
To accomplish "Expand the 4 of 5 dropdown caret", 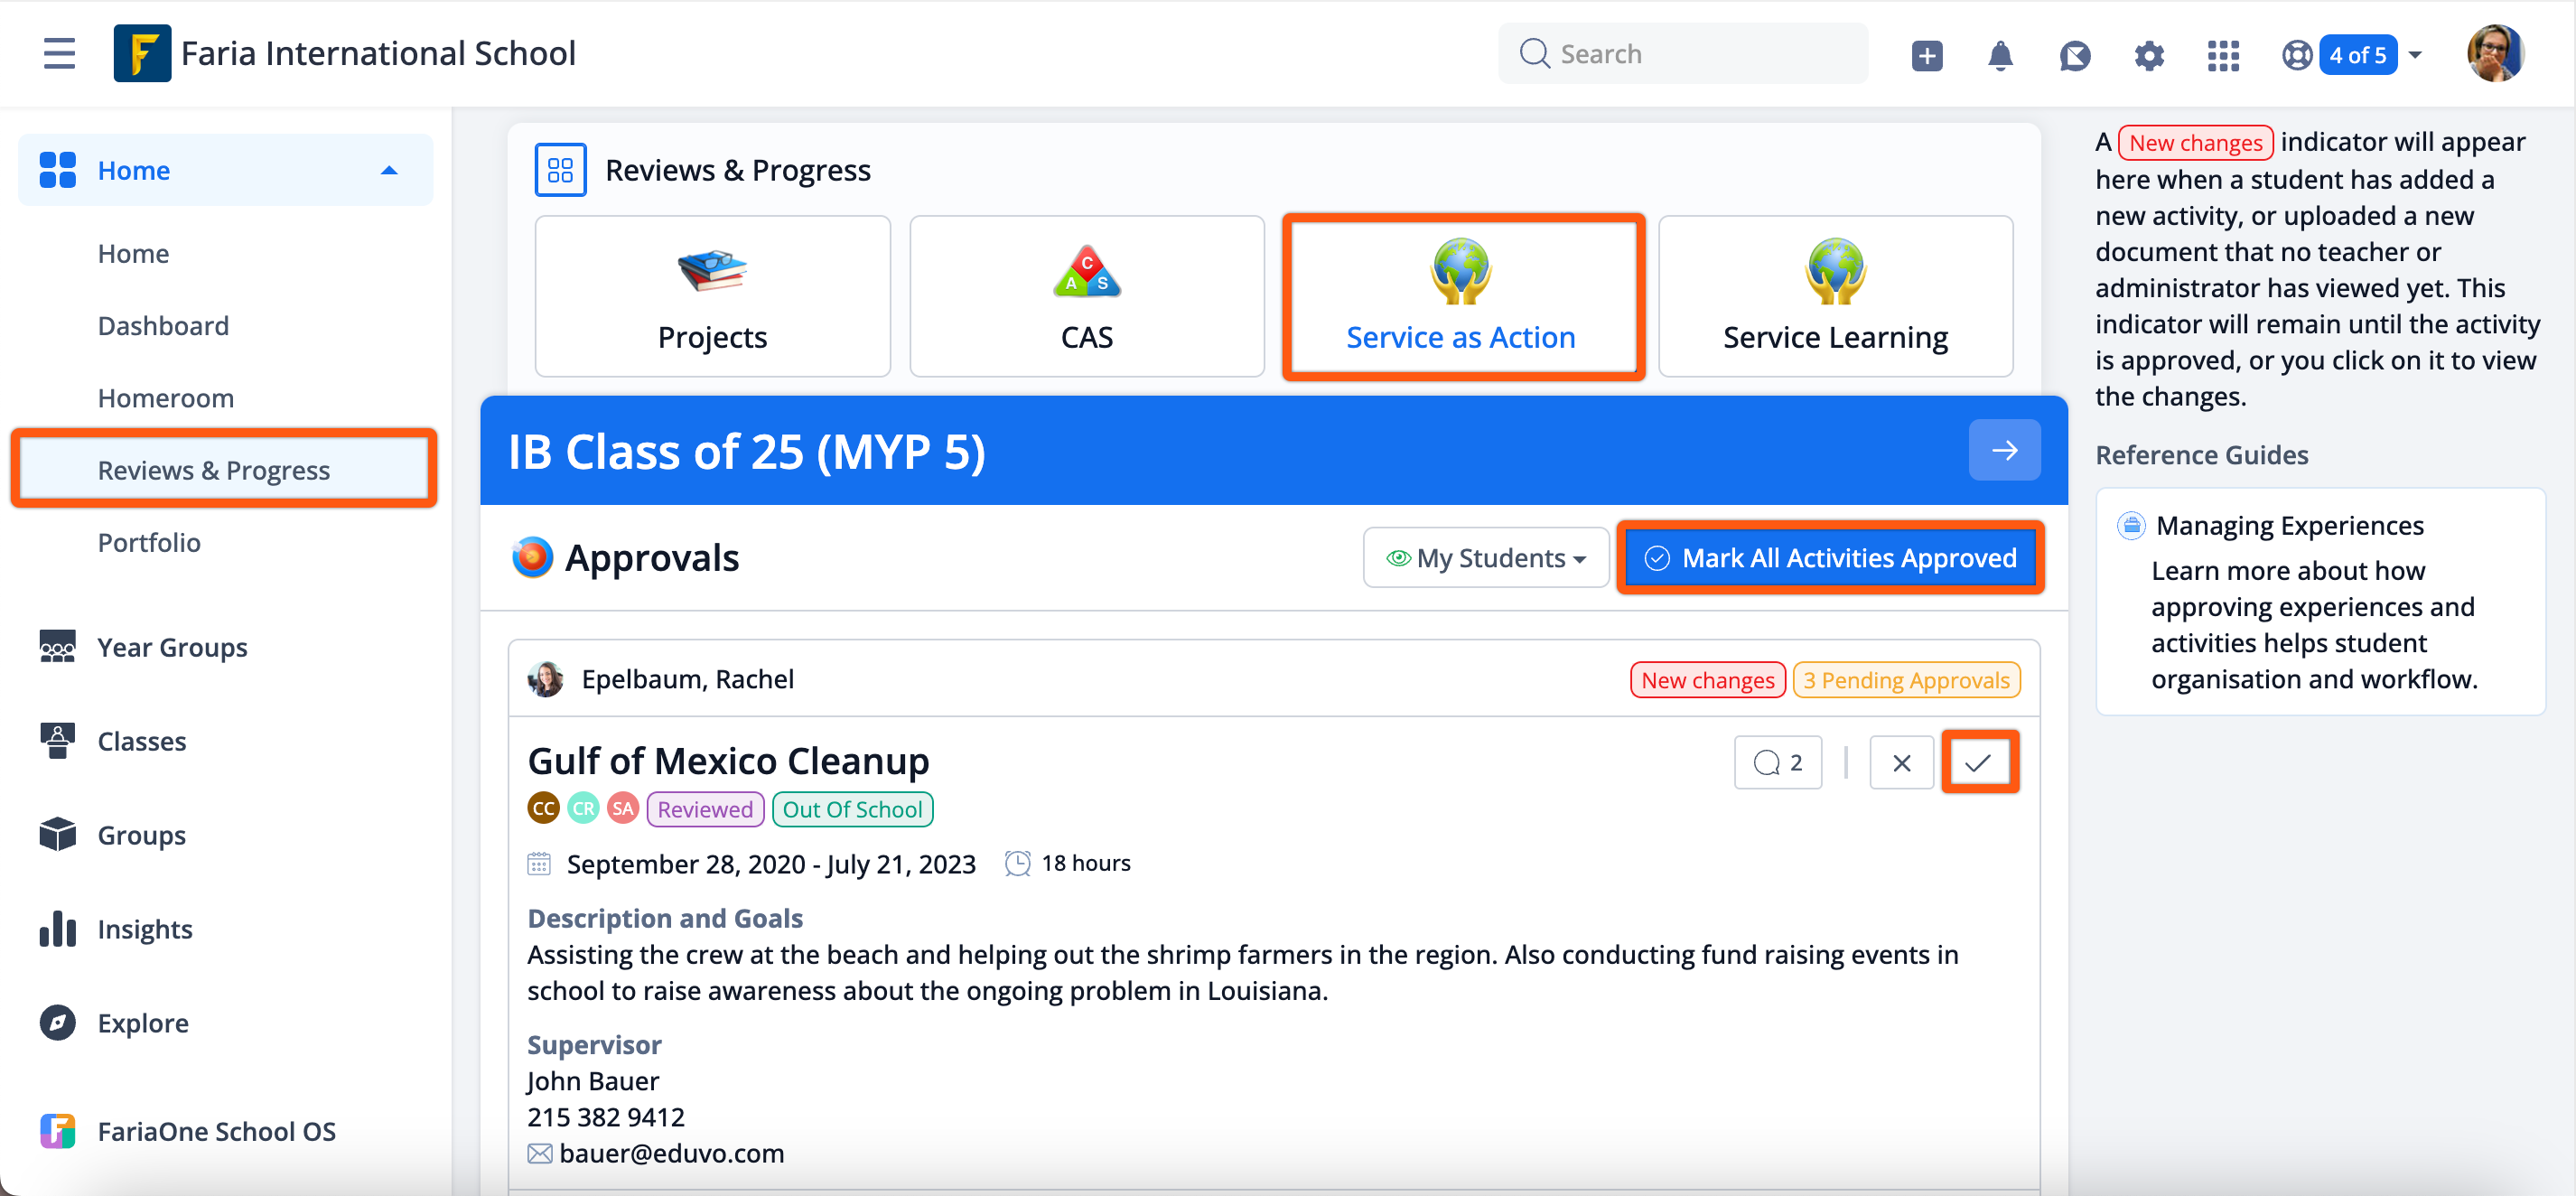I will 2415,55.
